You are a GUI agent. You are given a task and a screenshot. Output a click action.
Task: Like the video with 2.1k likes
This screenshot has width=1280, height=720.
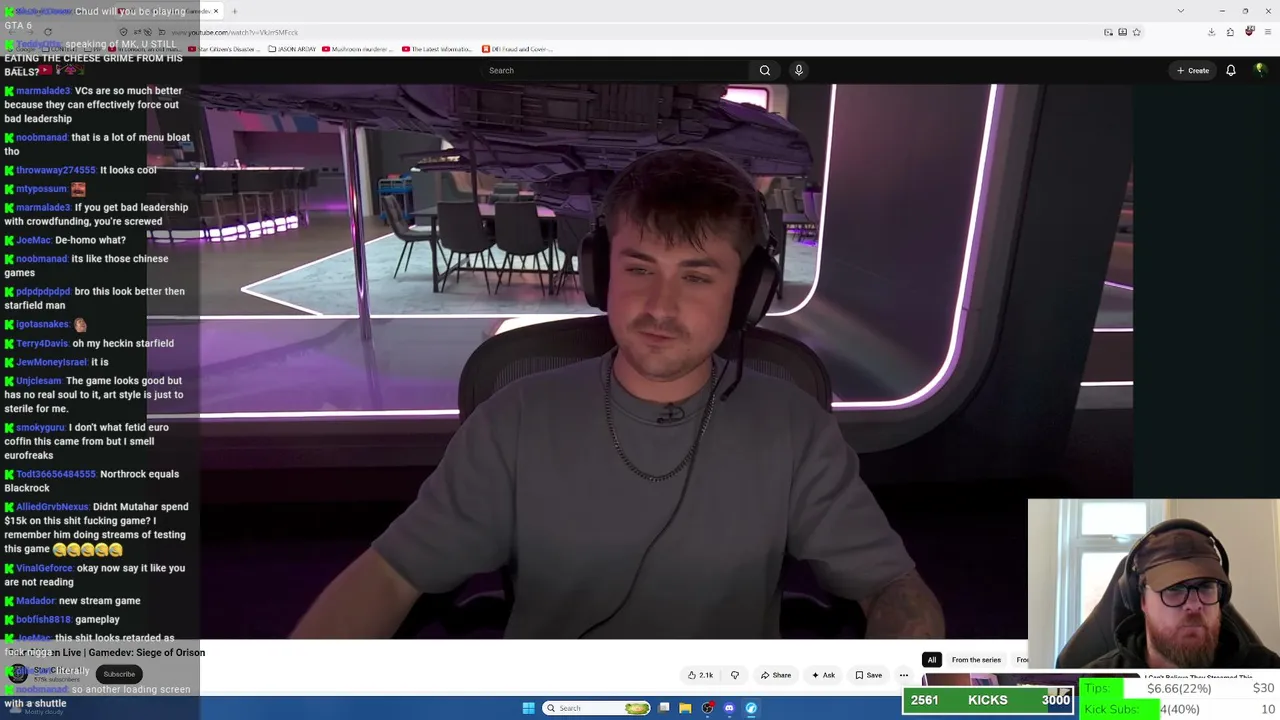pyautogui.click(x=701, y=675)
